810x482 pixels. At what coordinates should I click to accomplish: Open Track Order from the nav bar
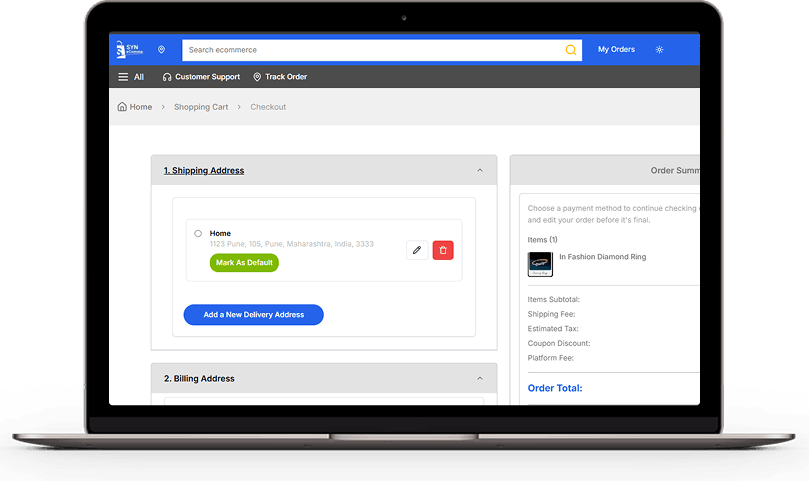(x=280, y=77)
